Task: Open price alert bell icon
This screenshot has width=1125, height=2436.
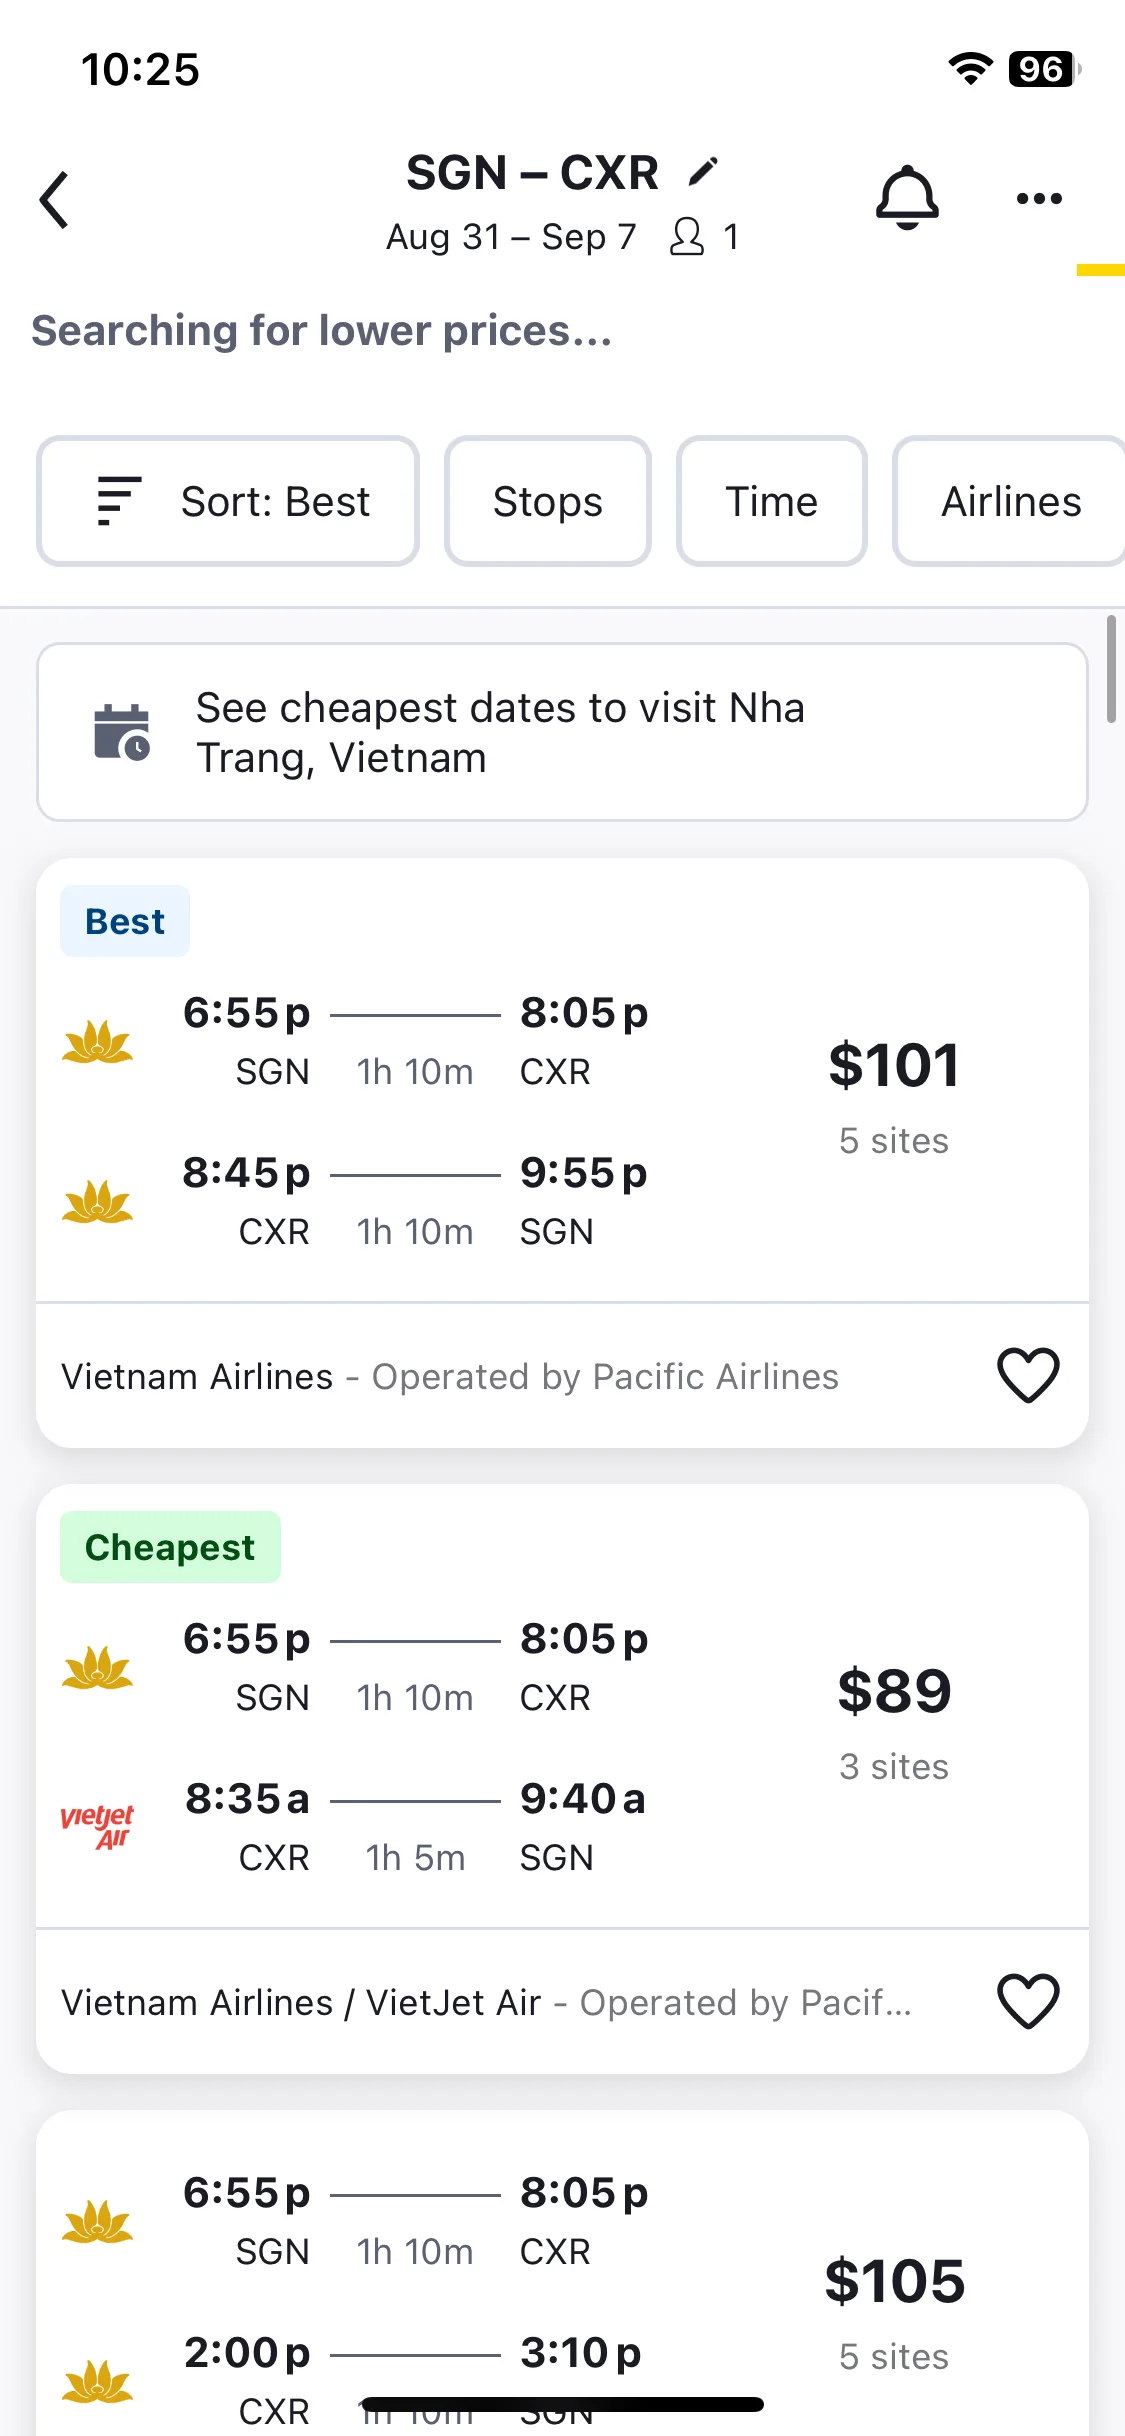Action: pyautogui.click(x=907, y=197)
